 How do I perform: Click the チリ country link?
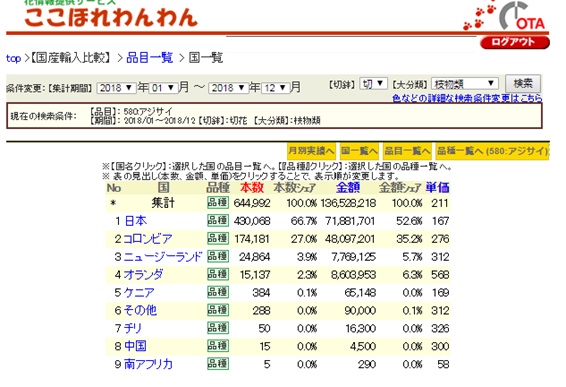(x=133, y=328)
